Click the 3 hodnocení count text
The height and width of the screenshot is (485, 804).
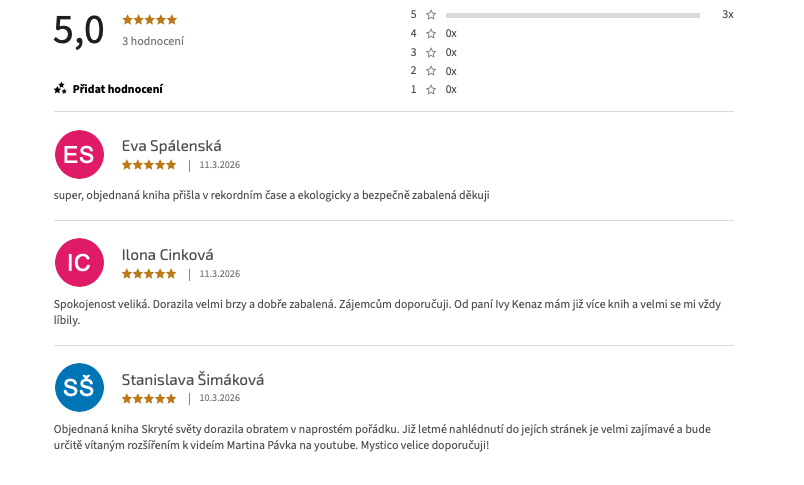[153, 42]
